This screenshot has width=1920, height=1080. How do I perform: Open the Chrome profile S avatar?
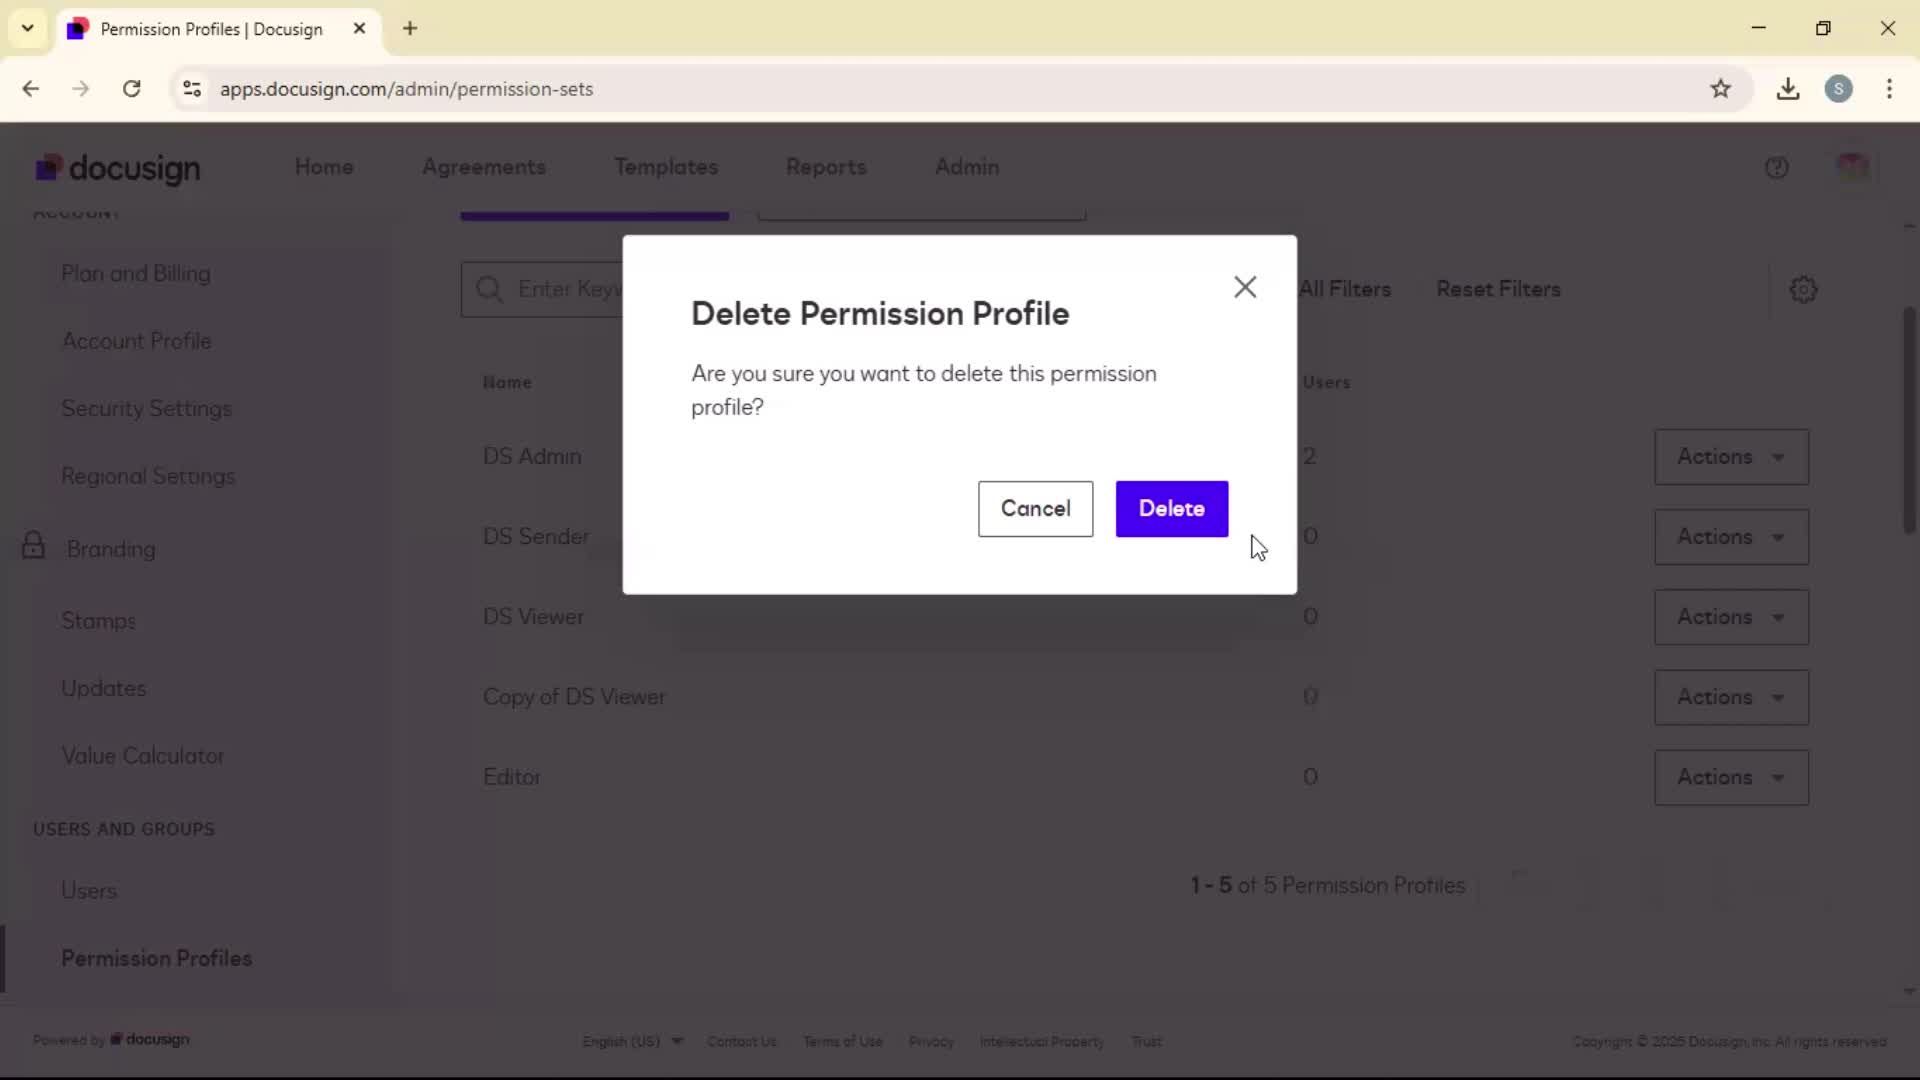point(1838,89)
